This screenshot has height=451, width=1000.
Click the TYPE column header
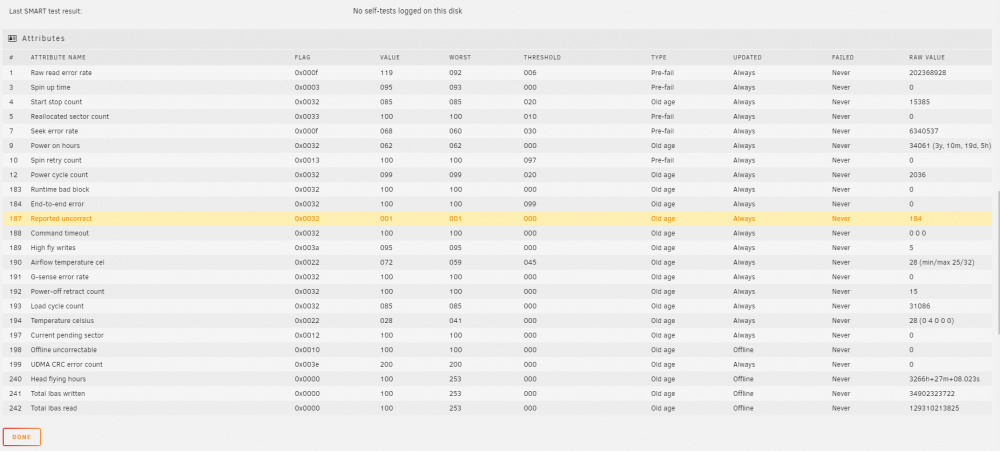tap(658, 57)
